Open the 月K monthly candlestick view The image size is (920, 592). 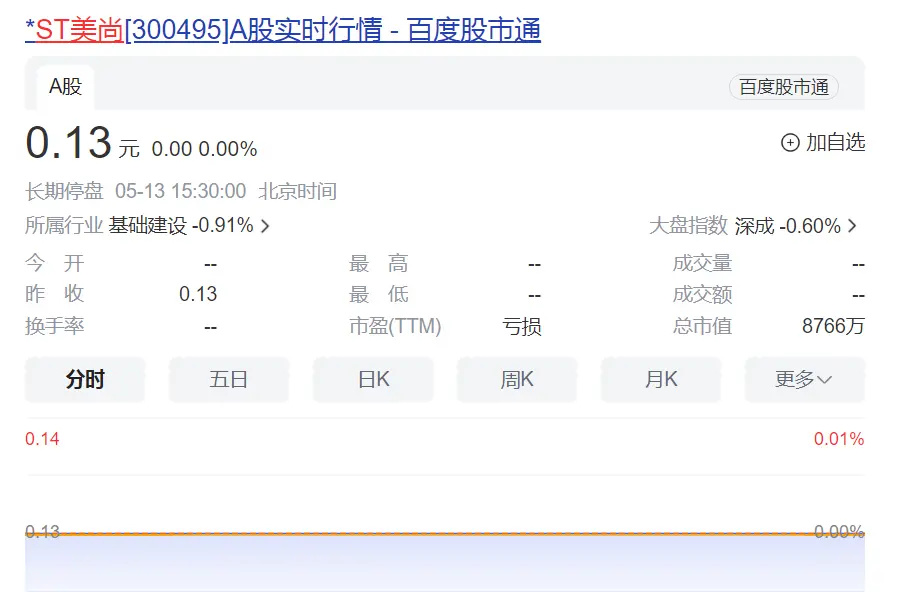(x=661, y=379)
